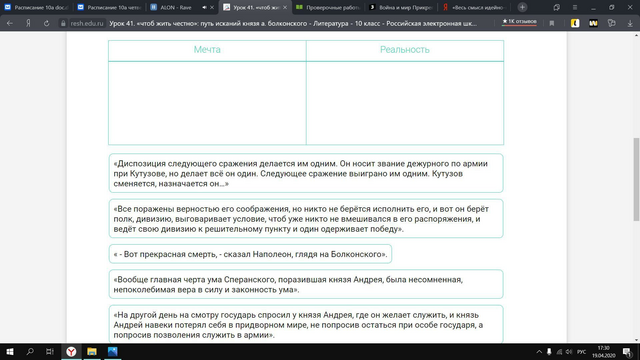Screen dimensions: 640x360
Task: Click the scrollbar up arrow
Action: tap(636, 36)
